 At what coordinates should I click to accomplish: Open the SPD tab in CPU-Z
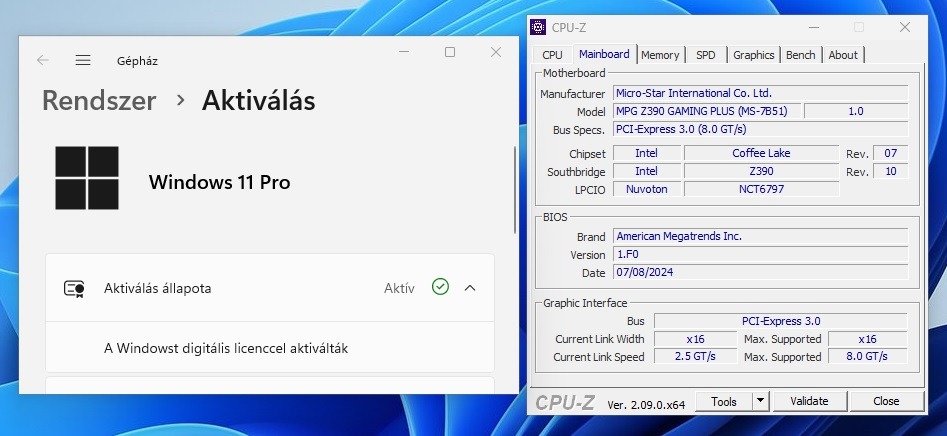click(x=705, y=55)
